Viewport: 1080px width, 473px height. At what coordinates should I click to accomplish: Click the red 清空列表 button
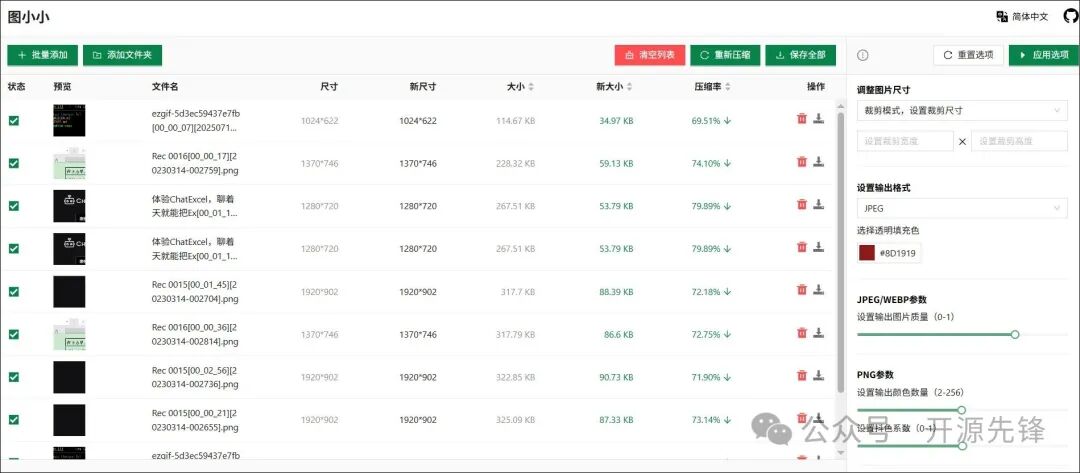point(650,55)
